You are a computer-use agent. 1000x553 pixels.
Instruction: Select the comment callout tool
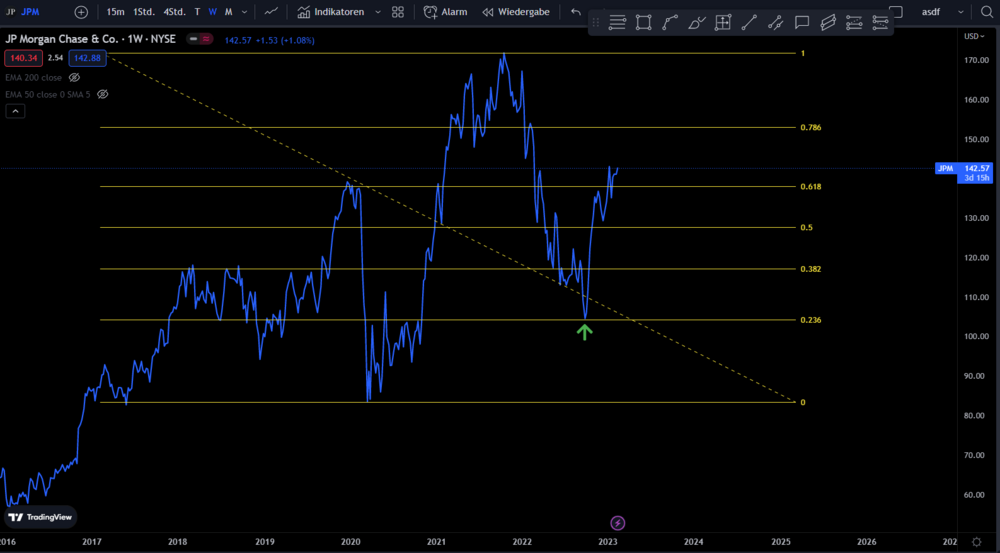pos(802,23)
